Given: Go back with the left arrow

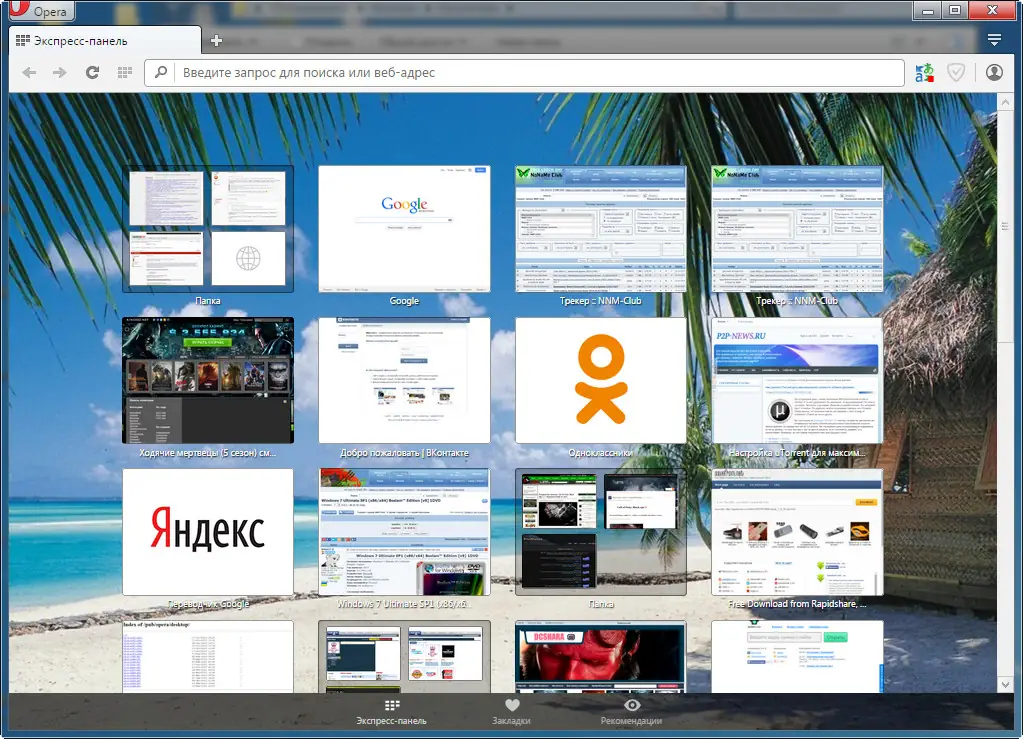Looking at the screenshot, I should (x=29, y=72).
